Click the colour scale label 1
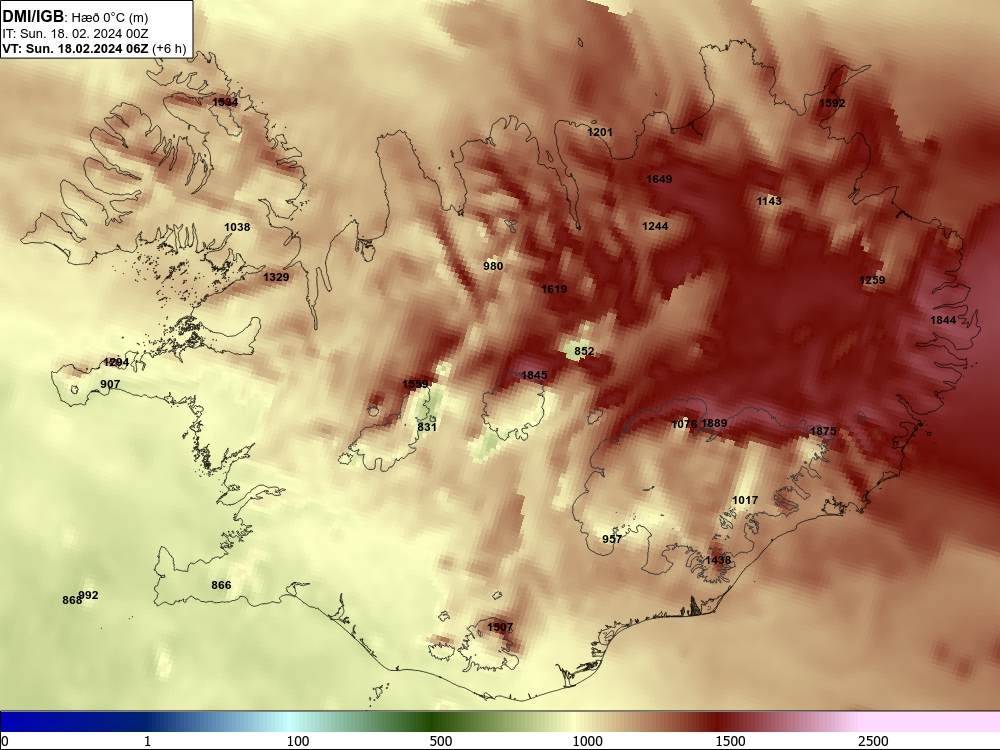This screenshot has height=750, width=1000. pyautogui.click(x=148, y=741)
